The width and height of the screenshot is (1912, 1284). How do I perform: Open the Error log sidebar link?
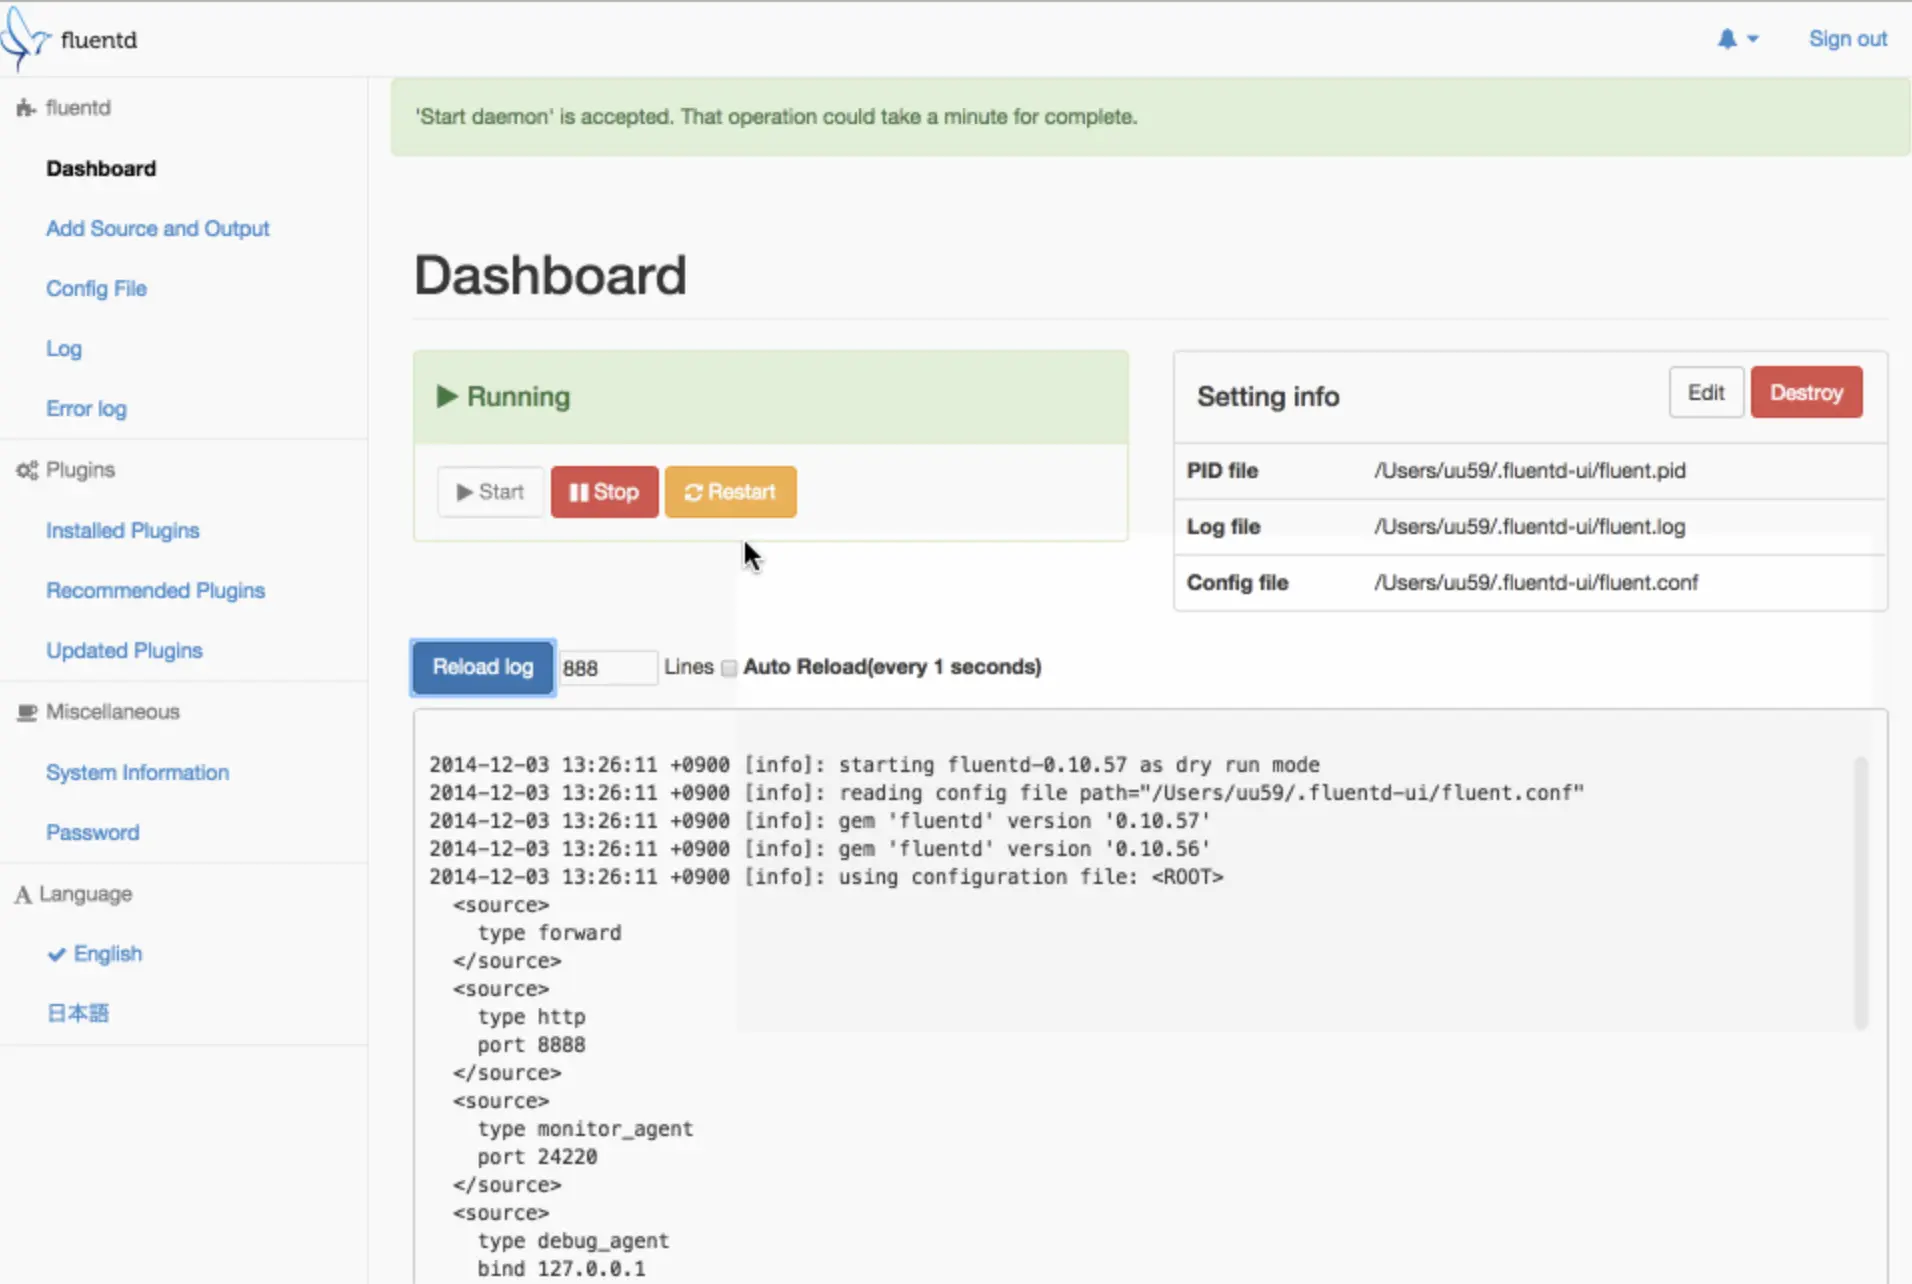tap(86, 408)
